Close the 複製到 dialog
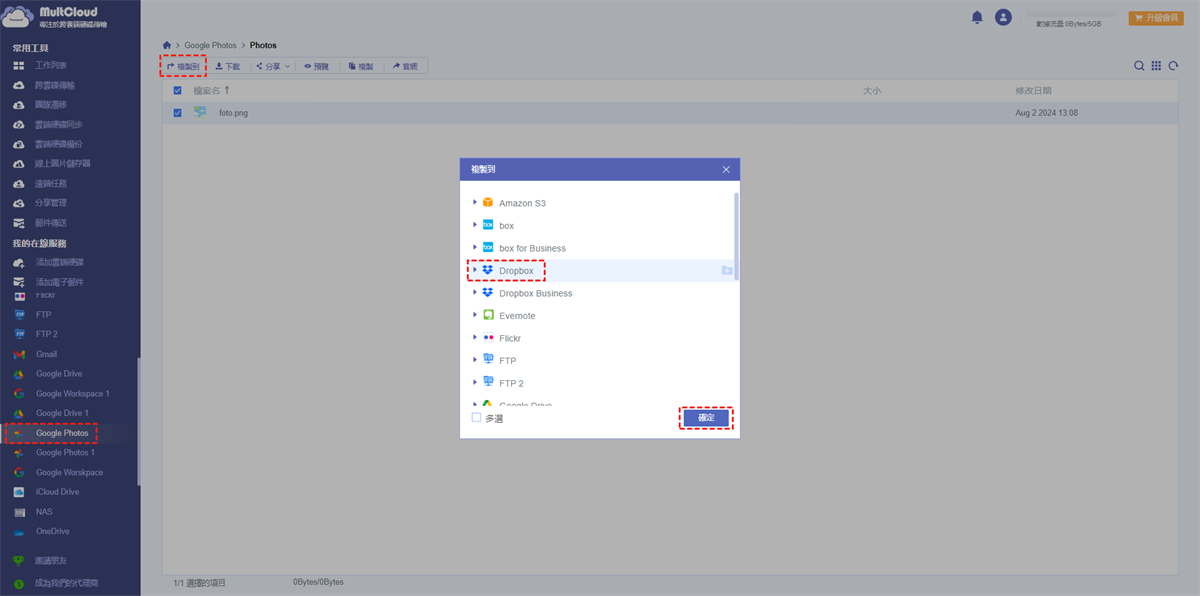This screenshot has width=1200, height=596. click(x=726, y=170)
